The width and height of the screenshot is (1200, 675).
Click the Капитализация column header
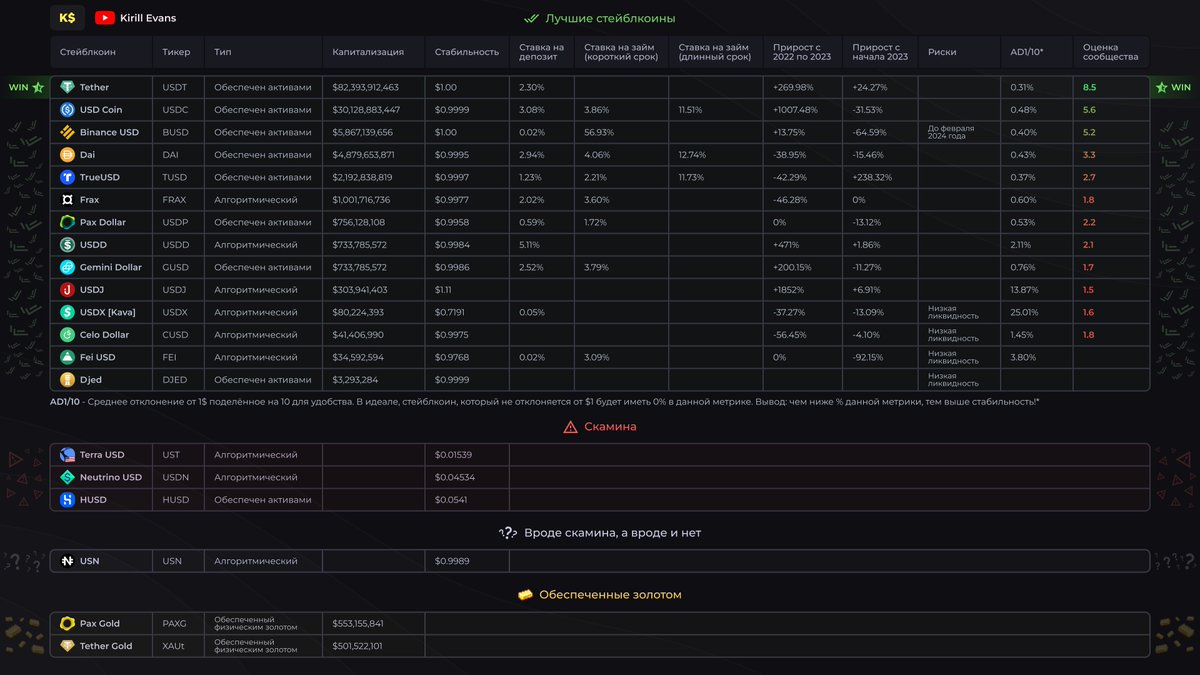point(369,52)
